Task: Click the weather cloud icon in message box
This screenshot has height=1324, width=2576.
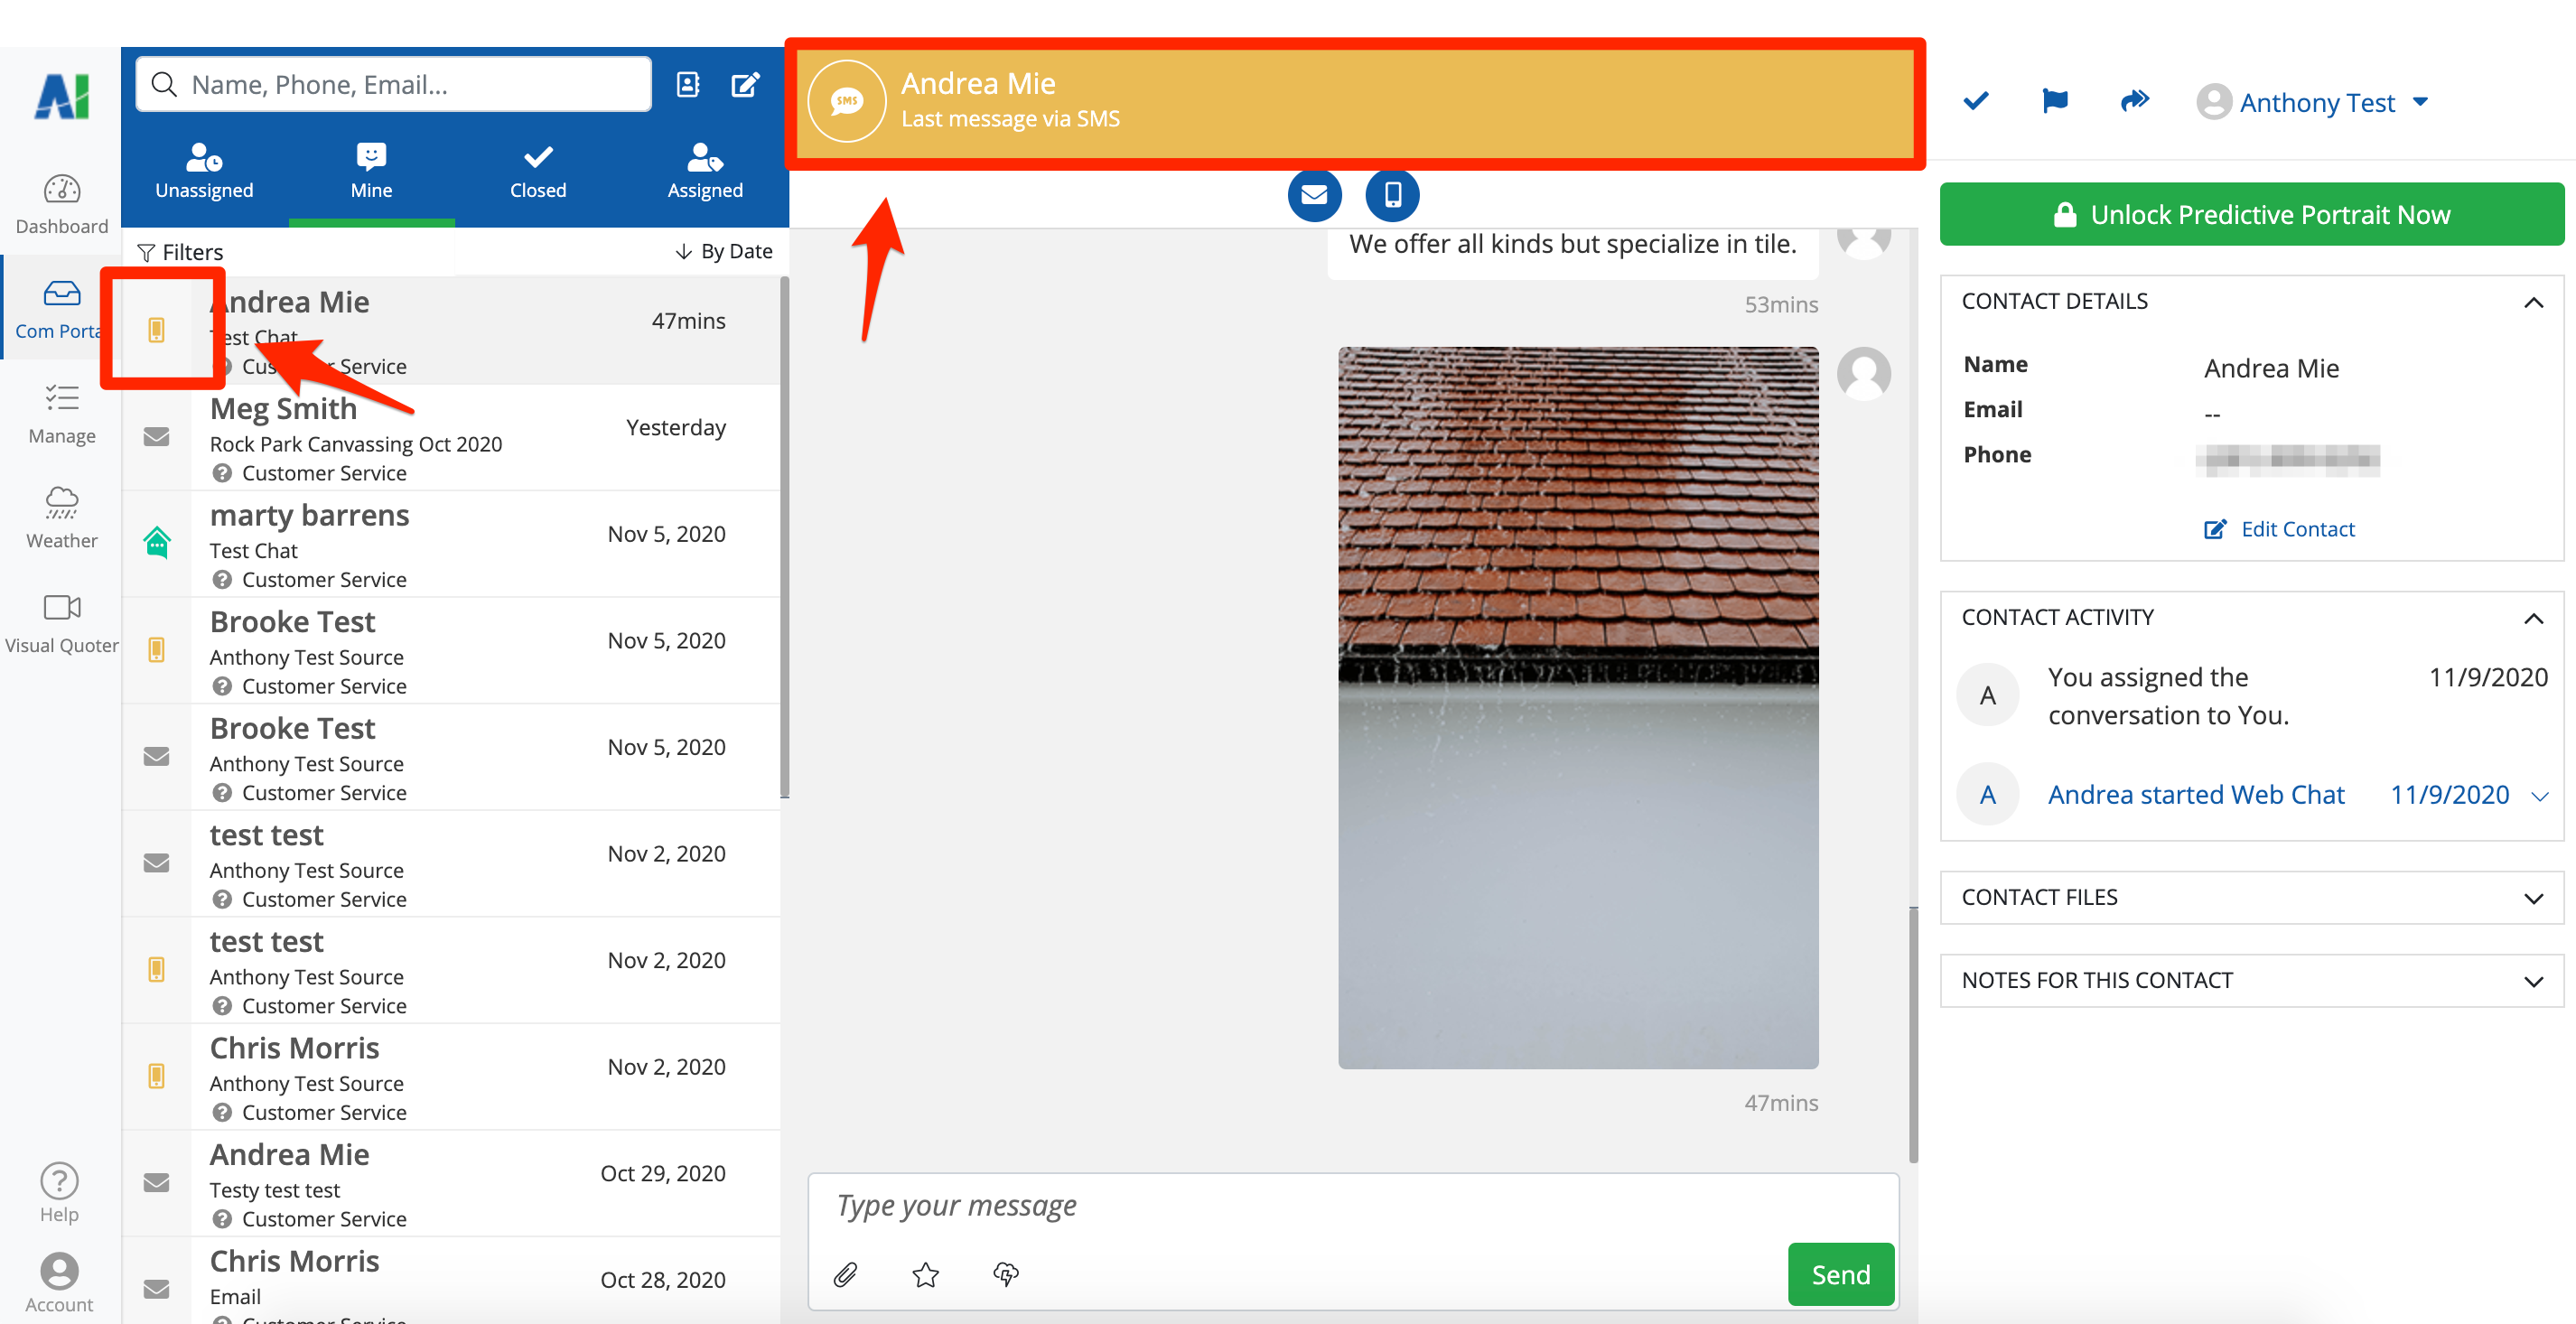Action: click(1005, 1274)
